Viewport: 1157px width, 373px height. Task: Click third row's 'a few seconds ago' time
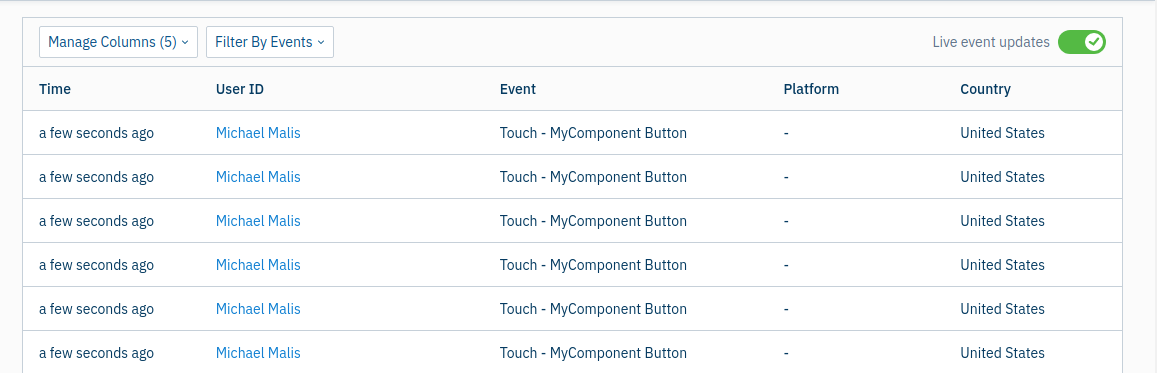coord(97,220)
